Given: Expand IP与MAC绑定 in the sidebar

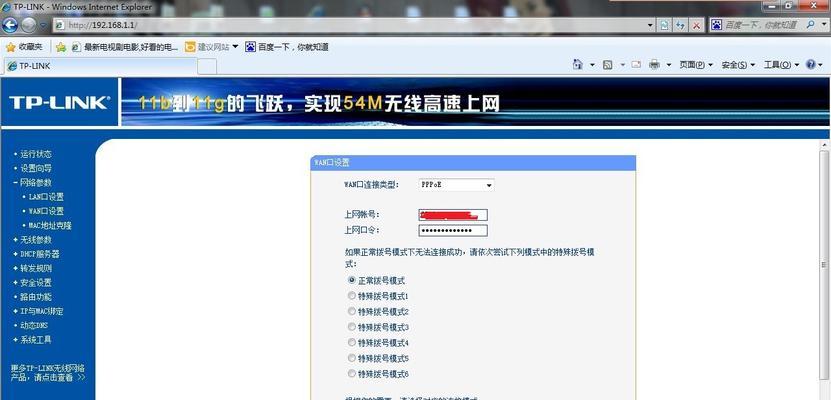Looking at the screenshot, I should (x=39, y=312).
